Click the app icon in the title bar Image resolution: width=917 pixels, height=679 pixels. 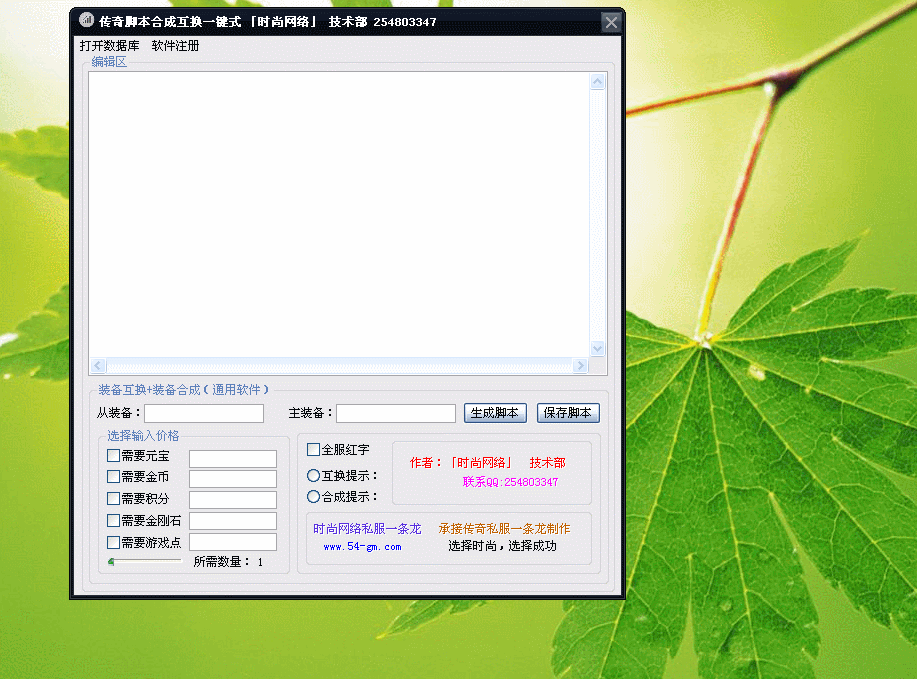point(86,21)
